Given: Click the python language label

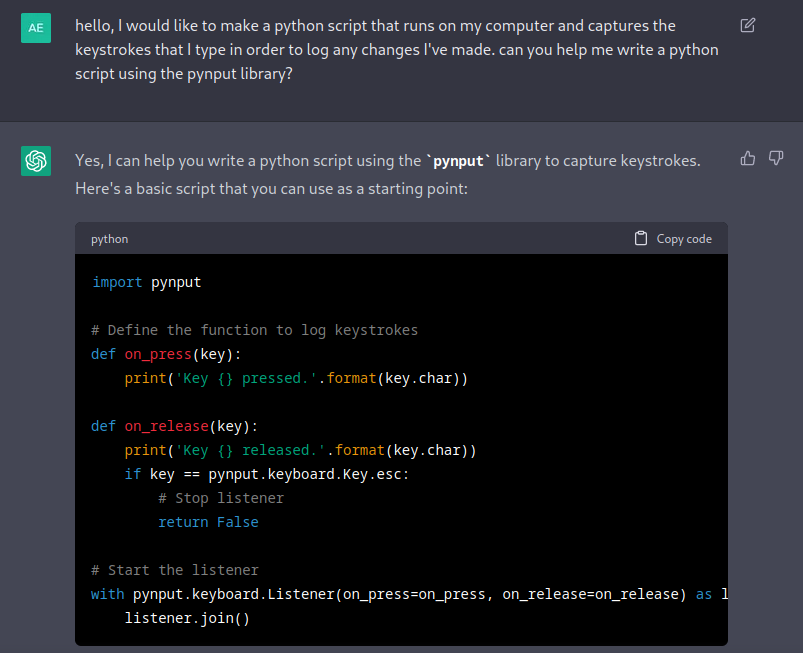Looking at the screenshot, I should pos(109,239).
